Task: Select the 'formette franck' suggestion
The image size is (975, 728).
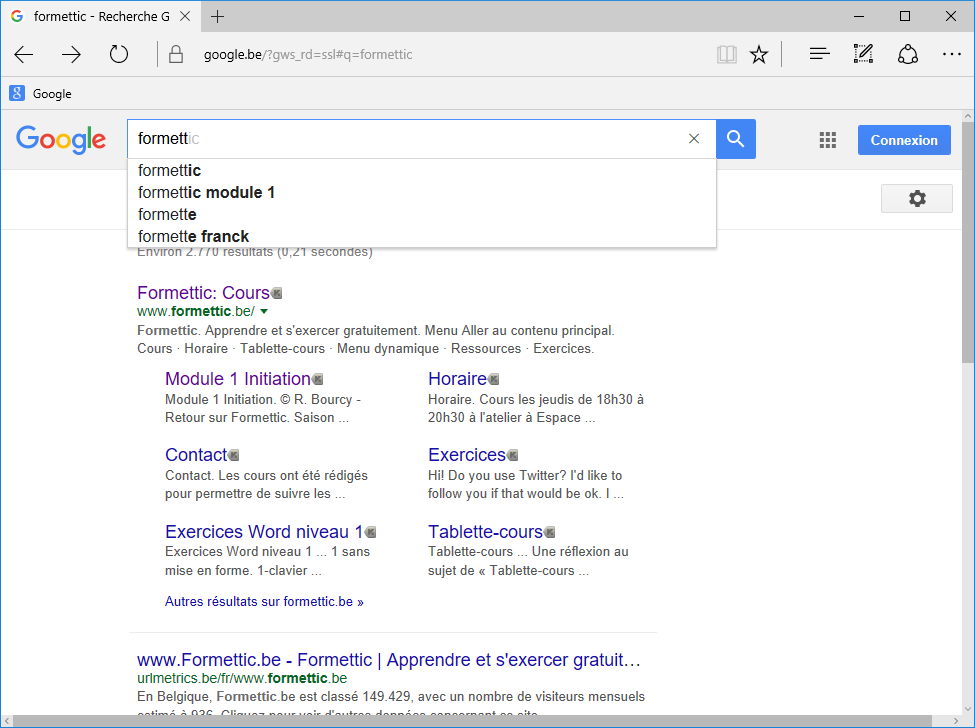Action: tap(422, 237)
